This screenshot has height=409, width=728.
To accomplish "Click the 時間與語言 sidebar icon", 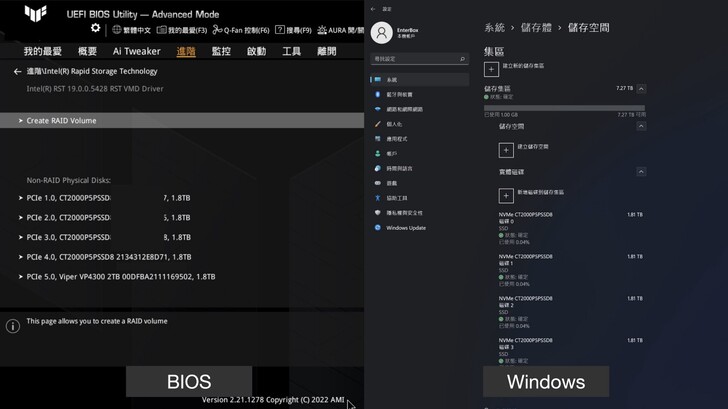I will 377,169.
